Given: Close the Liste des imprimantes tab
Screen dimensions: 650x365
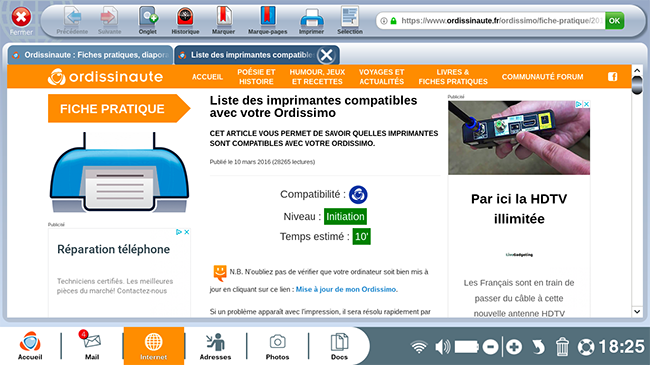Looking at the screenshot, I should (327, 55).
